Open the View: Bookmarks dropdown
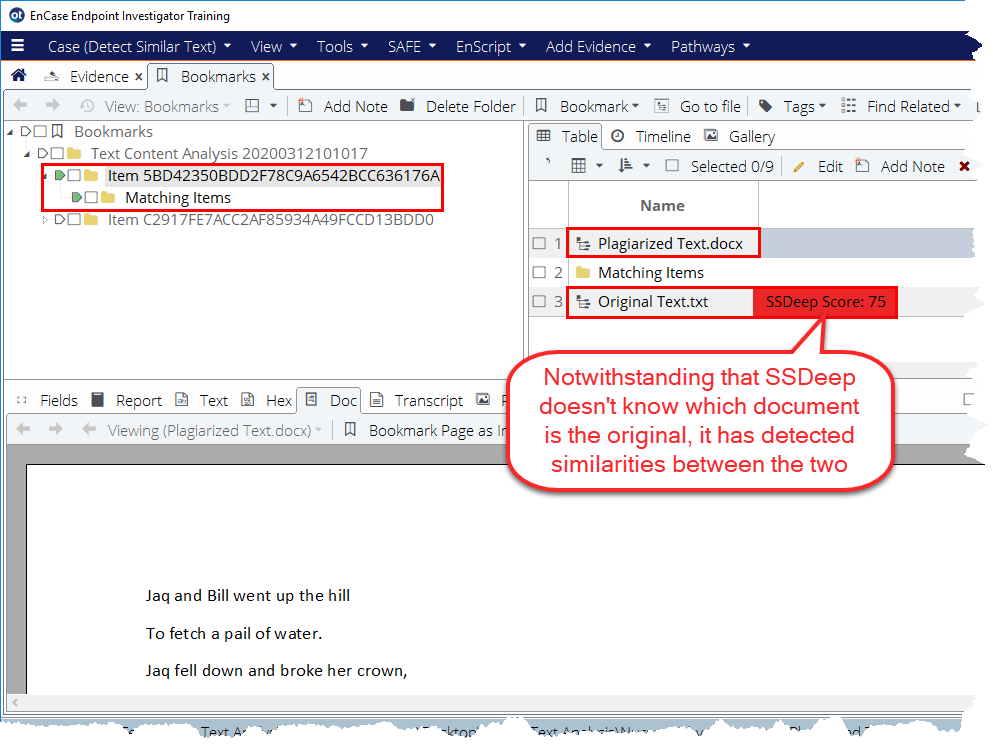993x745 pixels. coord(167,106)
